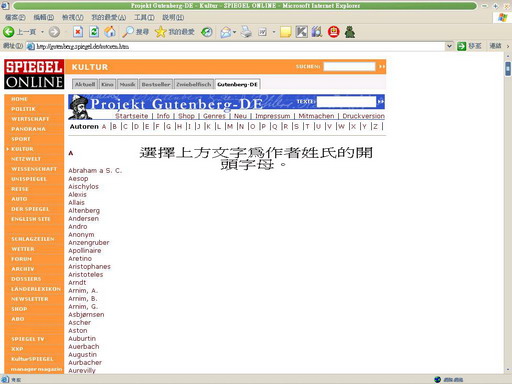
Task: Click the green Refresh page icon
Action: pos(94,32)
